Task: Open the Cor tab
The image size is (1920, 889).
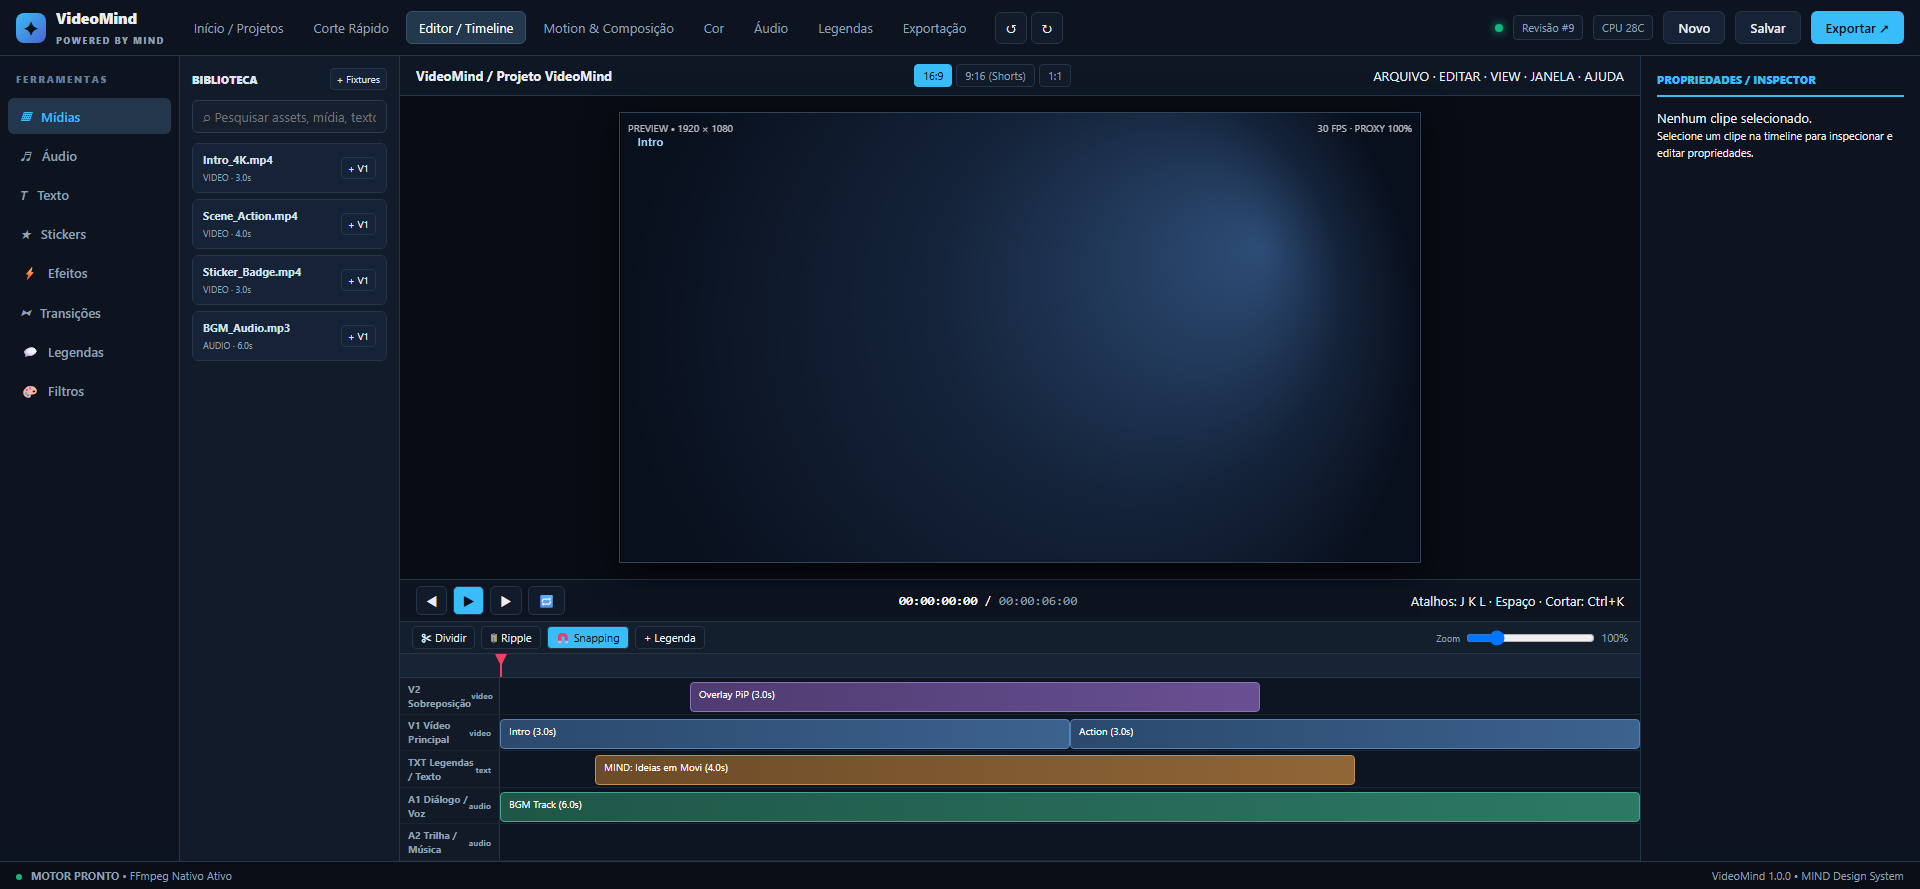Action: (714, 28)
